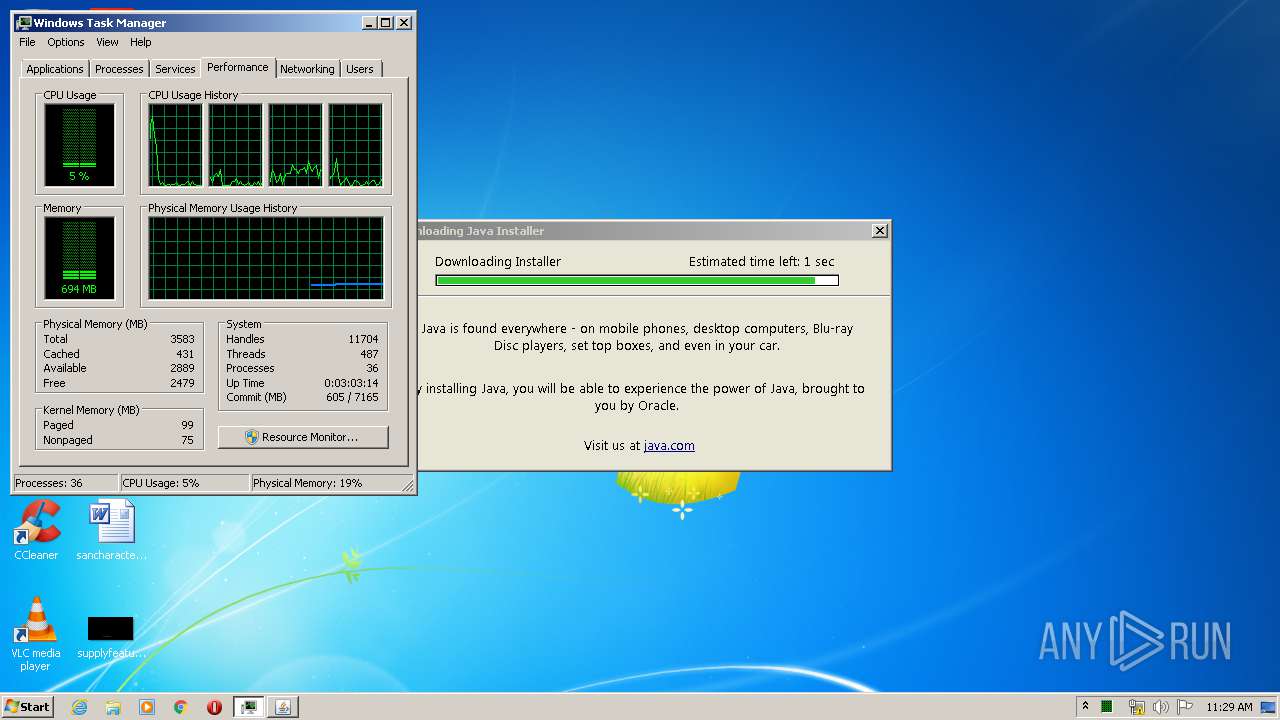Open the volume speaker tray icon

pyautogui.click(x=1160, y=707)
